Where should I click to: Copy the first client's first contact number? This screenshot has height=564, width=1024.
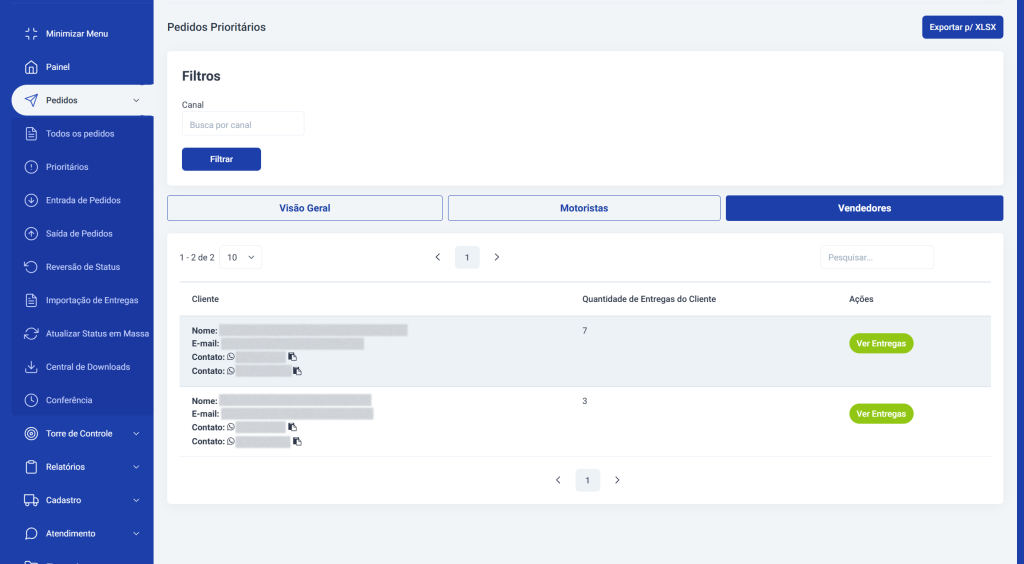(293, 357)
